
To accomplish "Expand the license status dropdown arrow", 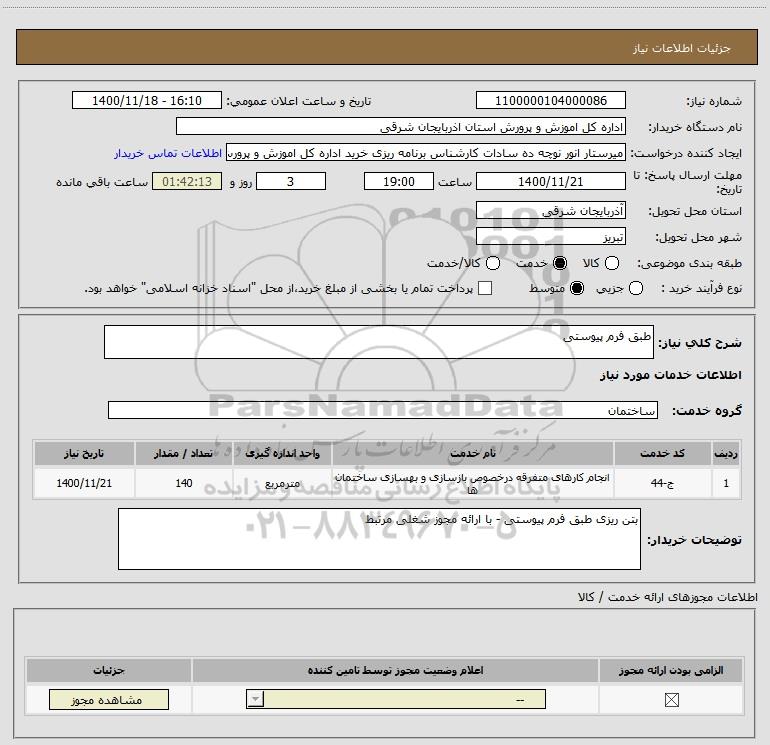I will pos(255,699).
